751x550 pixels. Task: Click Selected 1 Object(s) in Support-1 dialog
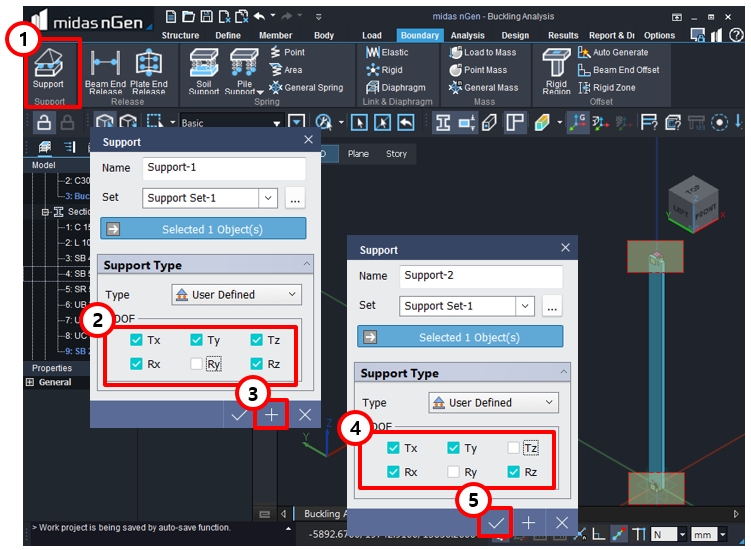203,229
